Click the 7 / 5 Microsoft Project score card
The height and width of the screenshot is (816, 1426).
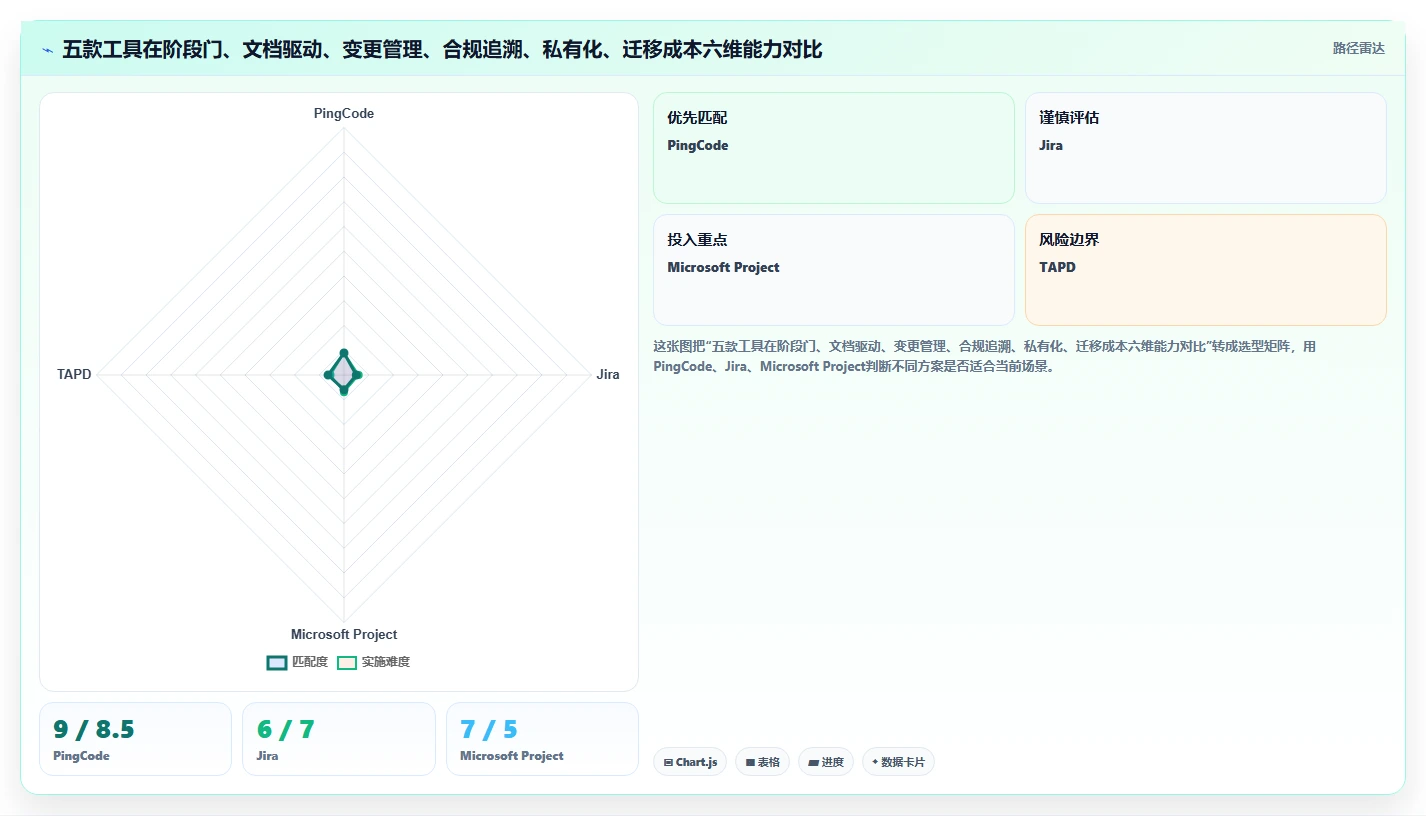click(x=542, y=739)
